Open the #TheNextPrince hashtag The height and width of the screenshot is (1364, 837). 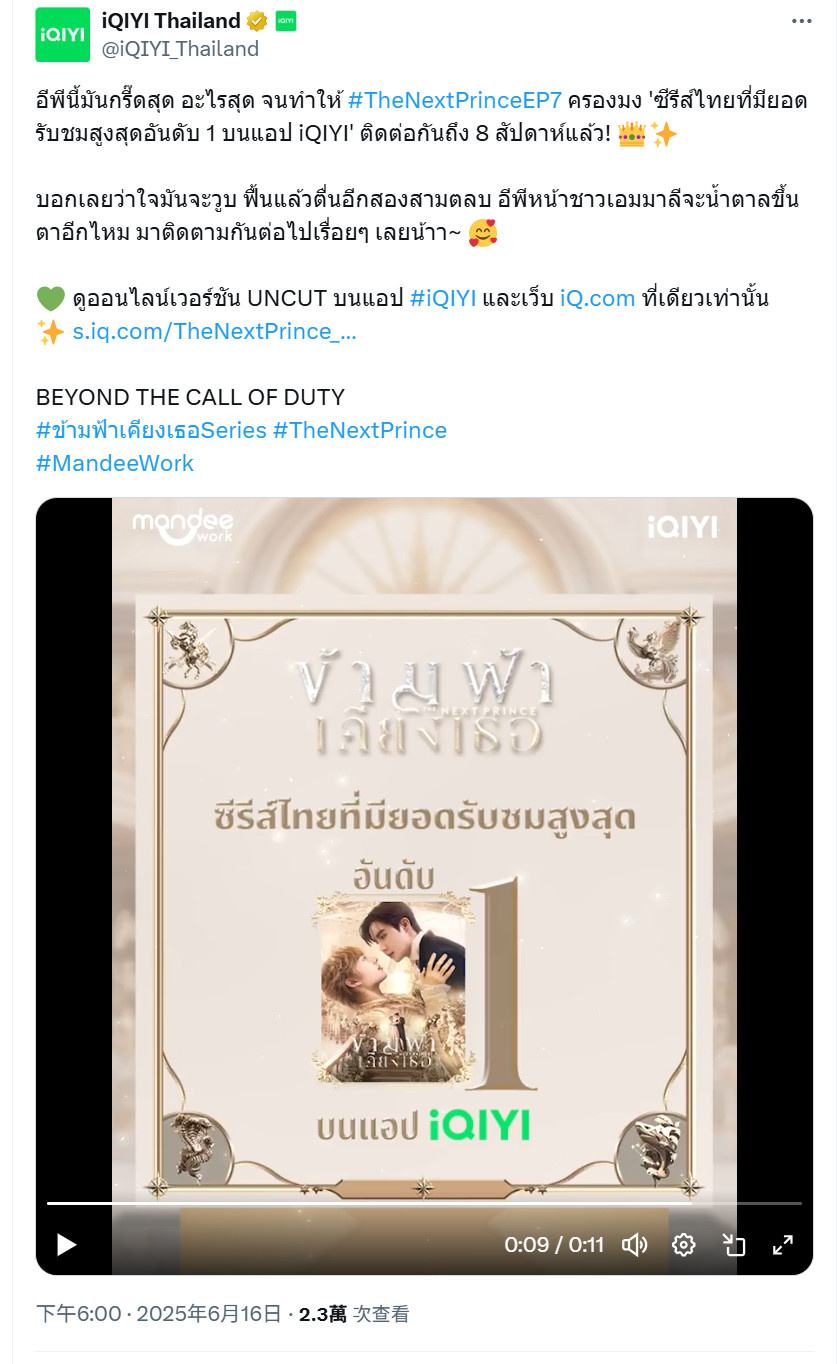(360, 430)
